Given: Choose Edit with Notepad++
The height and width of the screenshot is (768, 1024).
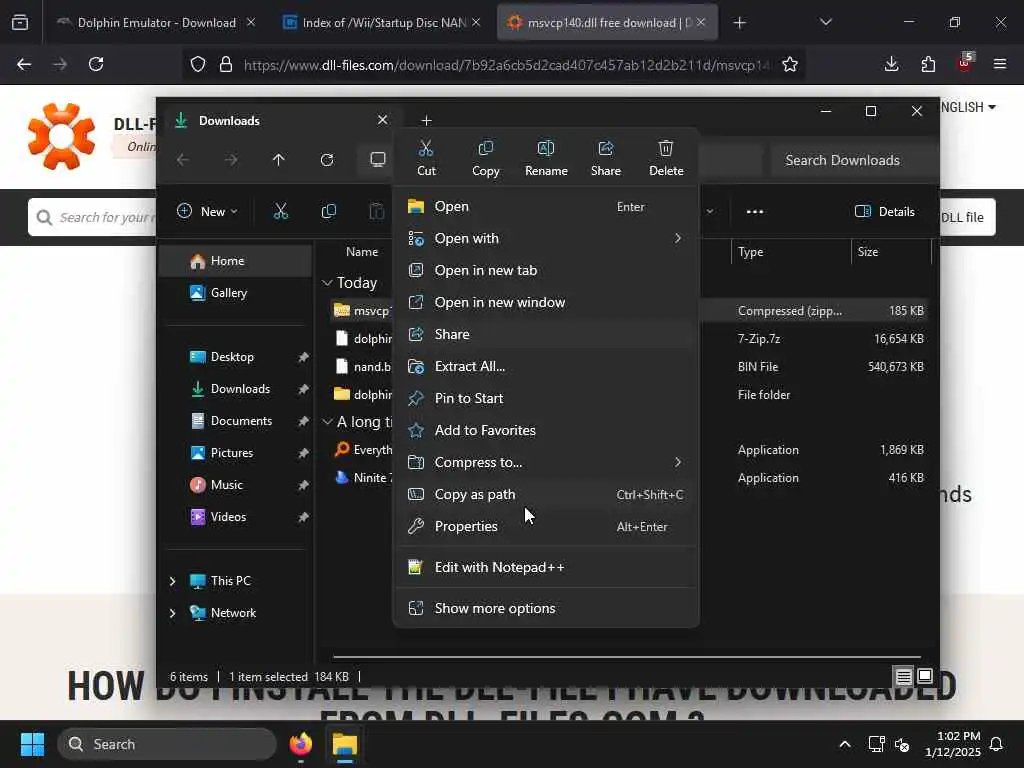Looking at the screenshot, I should (546, 567).
